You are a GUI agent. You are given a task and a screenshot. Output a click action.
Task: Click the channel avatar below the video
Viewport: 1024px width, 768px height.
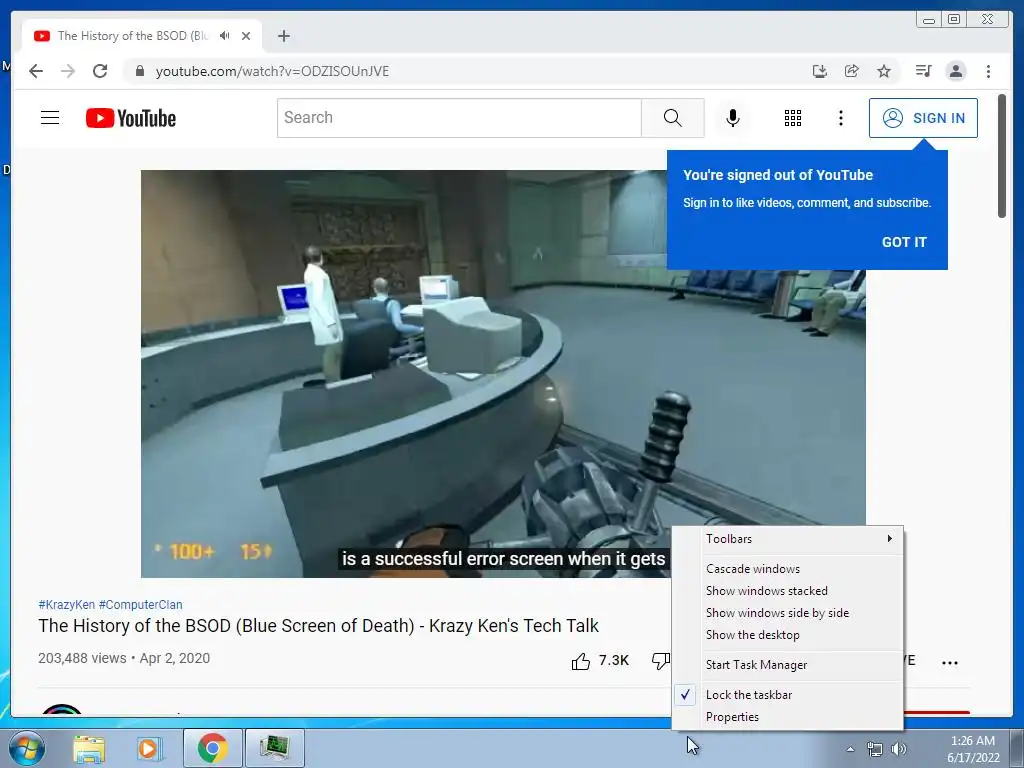click(x=62, y=709)
